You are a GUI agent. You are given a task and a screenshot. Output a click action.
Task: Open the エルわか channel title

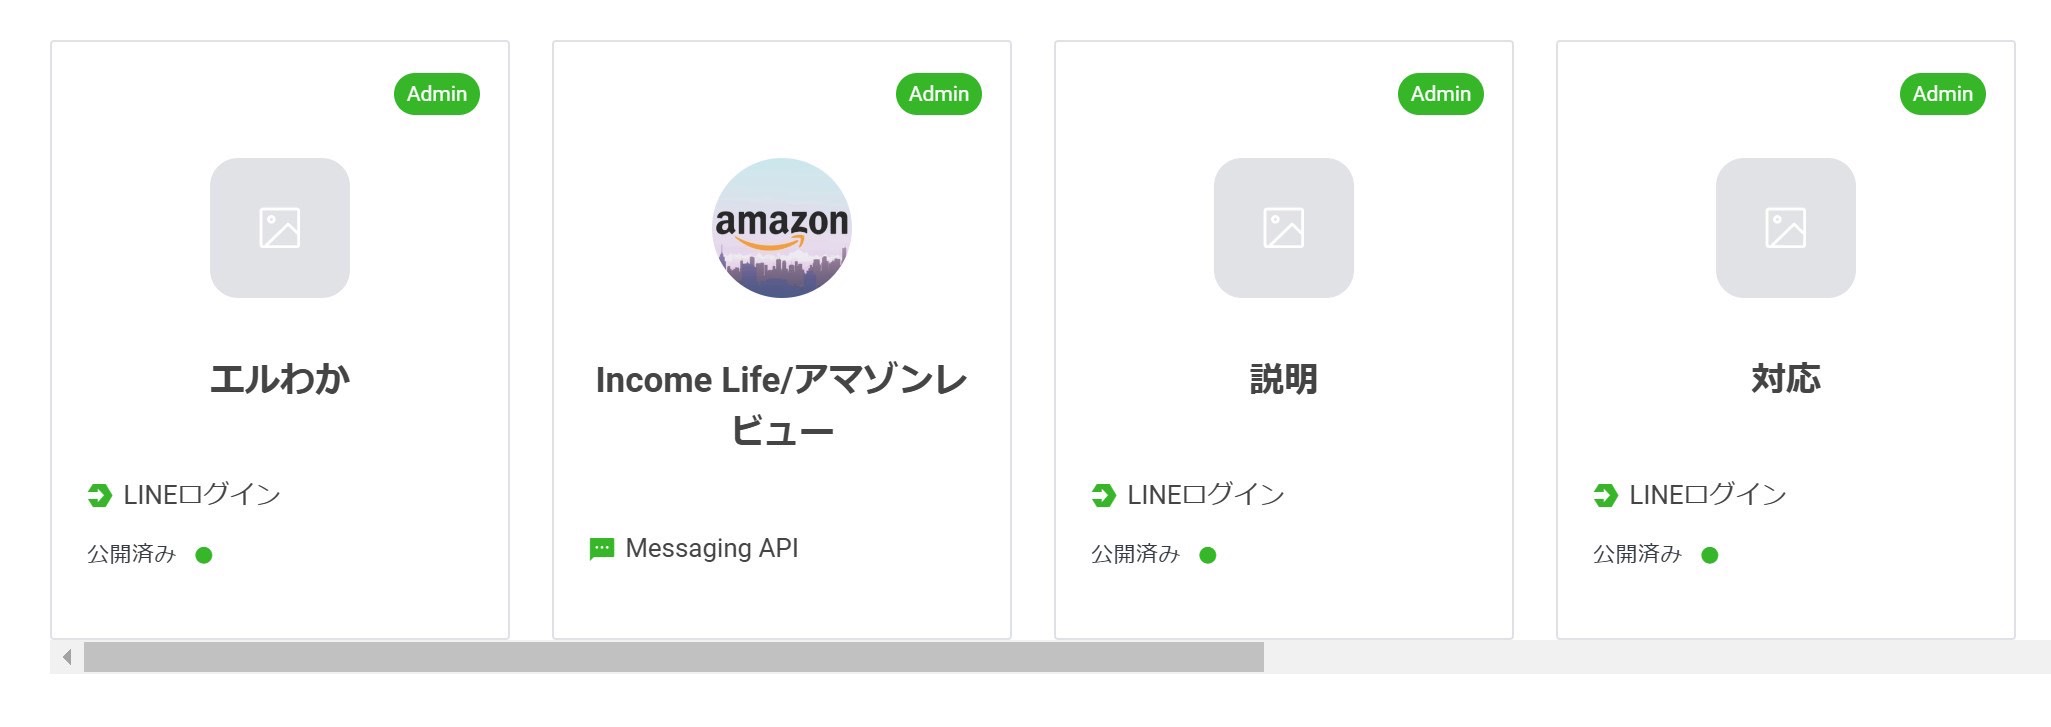[x=280, y=379]
